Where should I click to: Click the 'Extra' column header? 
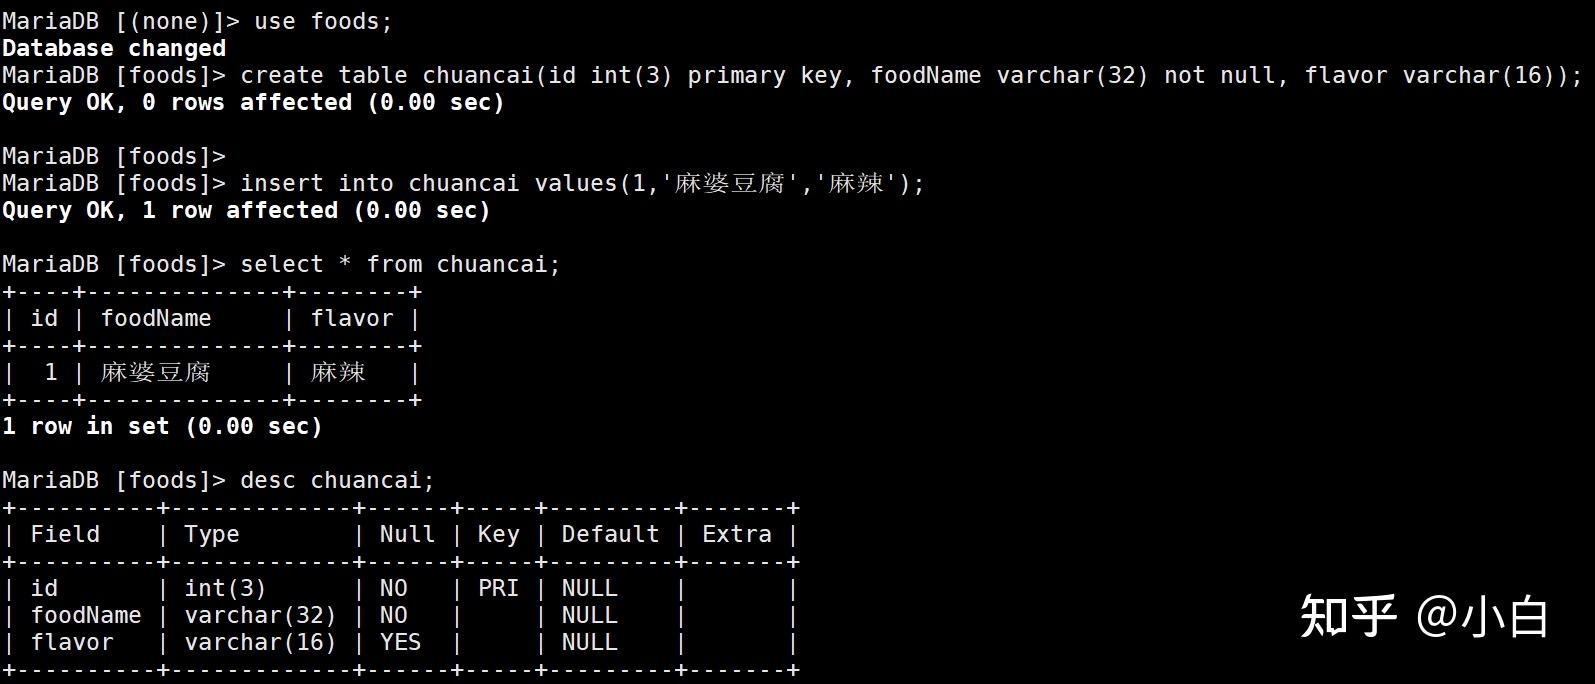click(x=737, y=534)
